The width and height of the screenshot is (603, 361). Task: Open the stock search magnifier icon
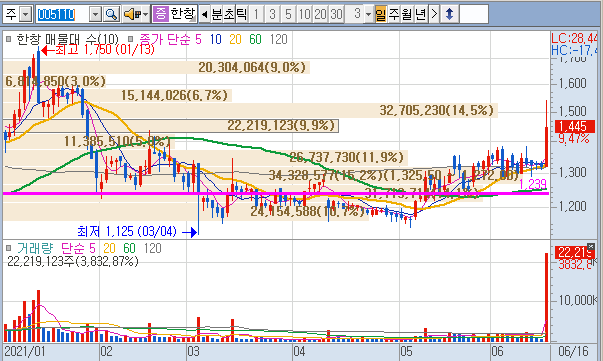point(111,15)
